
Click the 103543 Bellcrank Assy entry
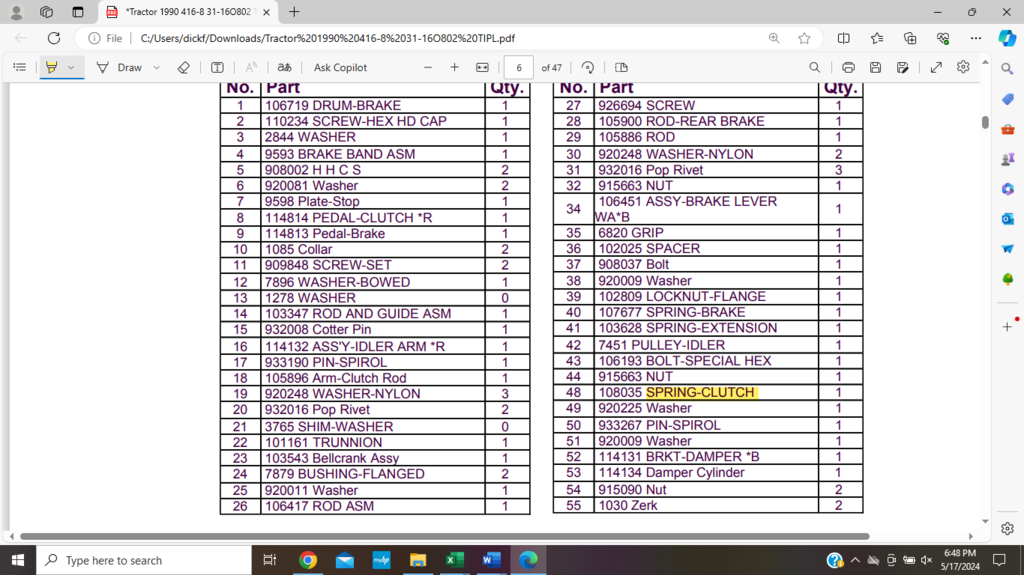click(x=332, y=458)
